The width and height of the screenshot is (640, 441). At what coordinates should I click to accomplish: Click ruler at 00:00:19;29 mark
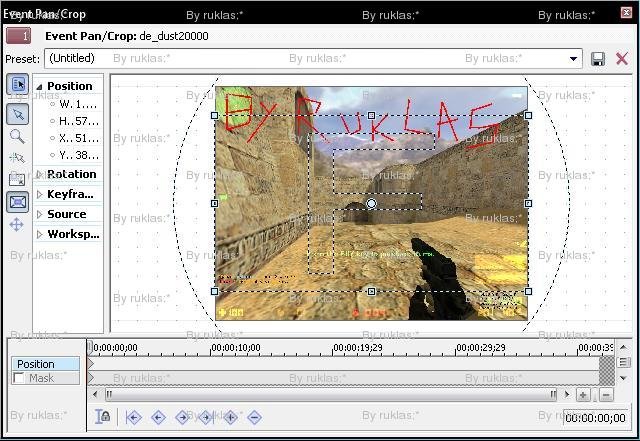point(358,348)
